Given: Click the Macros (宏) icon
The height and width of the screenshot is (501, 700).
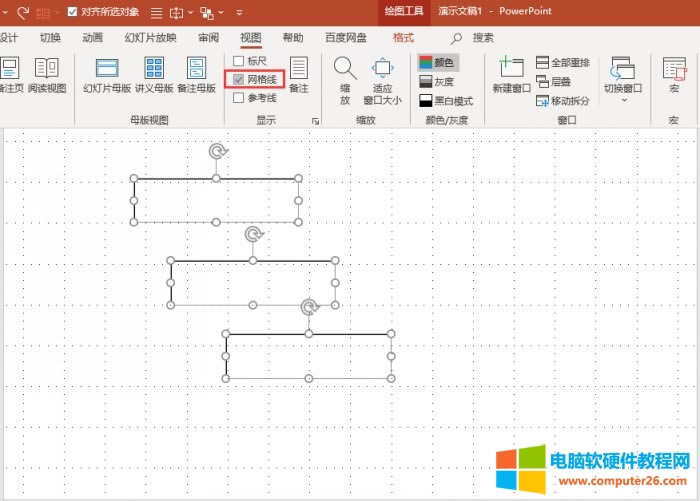Looking at the screenshot, I should (674, 75).
